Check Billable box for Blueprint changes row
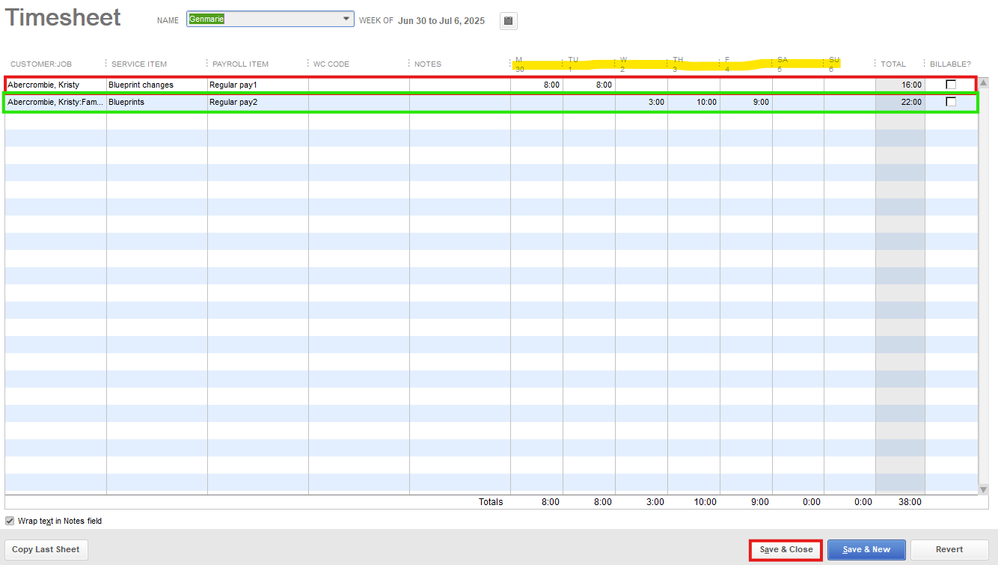Screen dimensions: 998x565 click(950, 85)
